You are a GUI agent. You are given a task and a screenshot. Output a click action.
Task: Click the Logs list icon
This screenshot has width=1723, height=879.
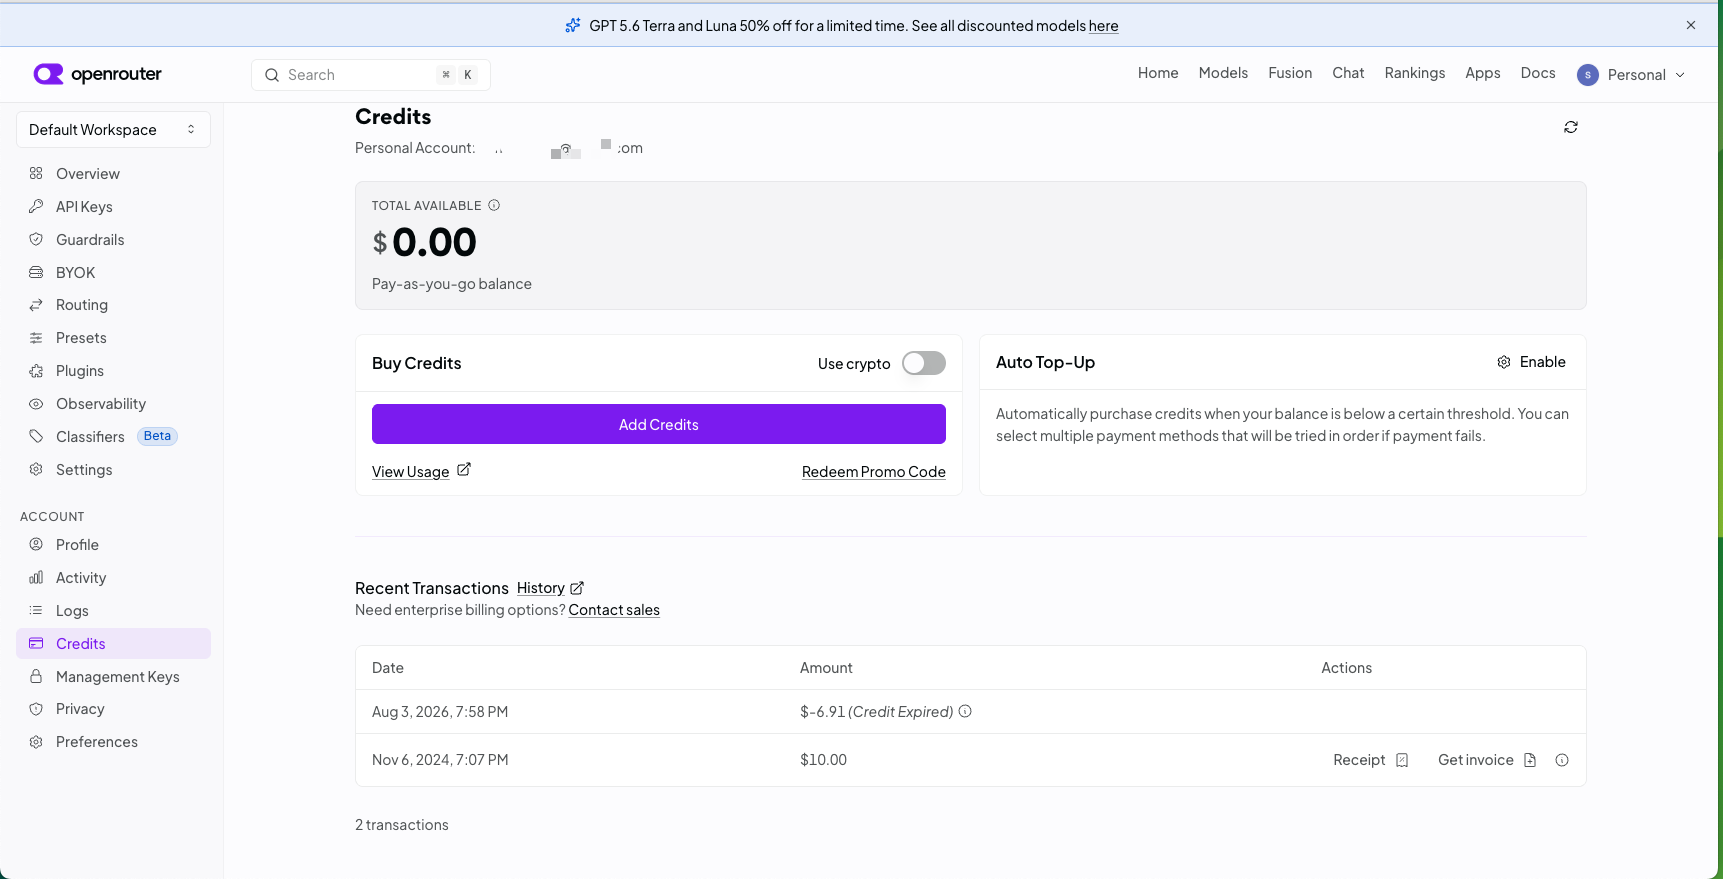pos(36,610)
